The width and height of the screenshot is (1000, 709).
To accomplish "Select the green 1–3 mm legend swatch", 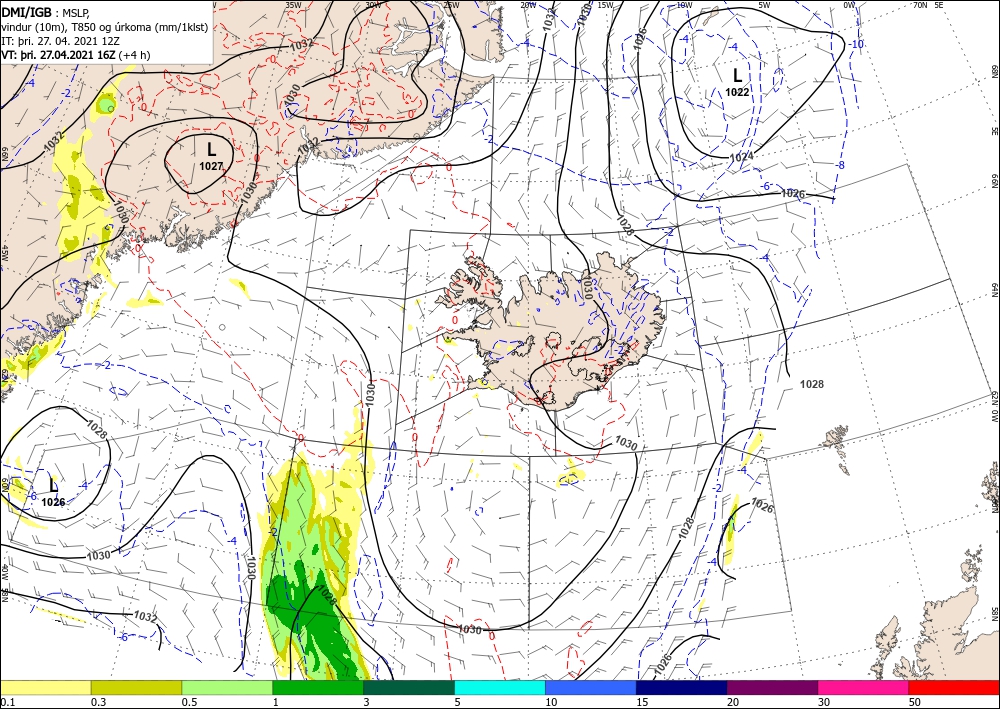I will pyautogui.click(x=318, y=687).
